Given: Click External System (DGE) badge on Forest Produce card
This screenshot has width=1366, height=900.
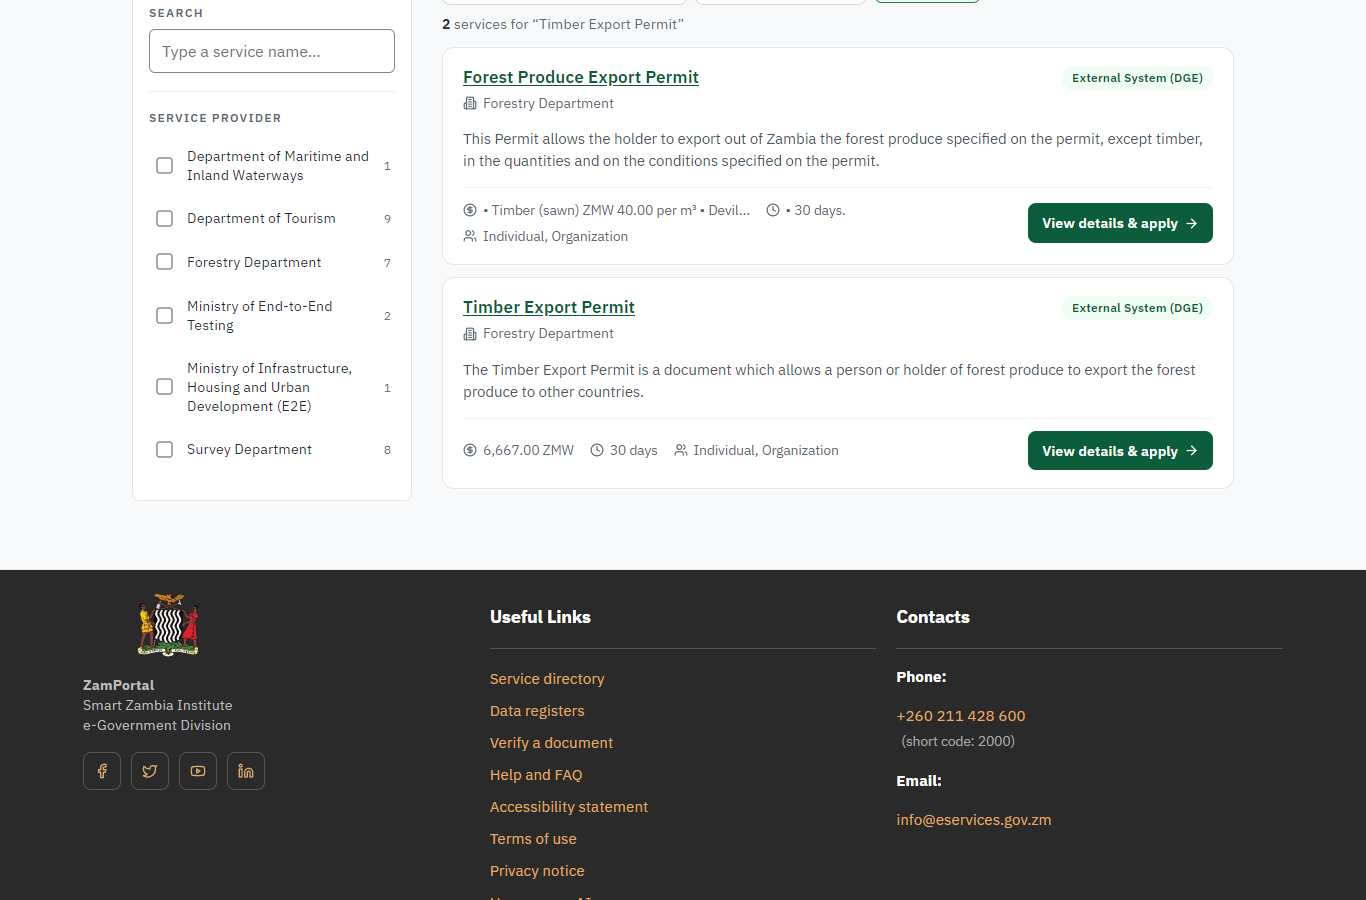Looking at the screenshot, I should coord(1137,78).
